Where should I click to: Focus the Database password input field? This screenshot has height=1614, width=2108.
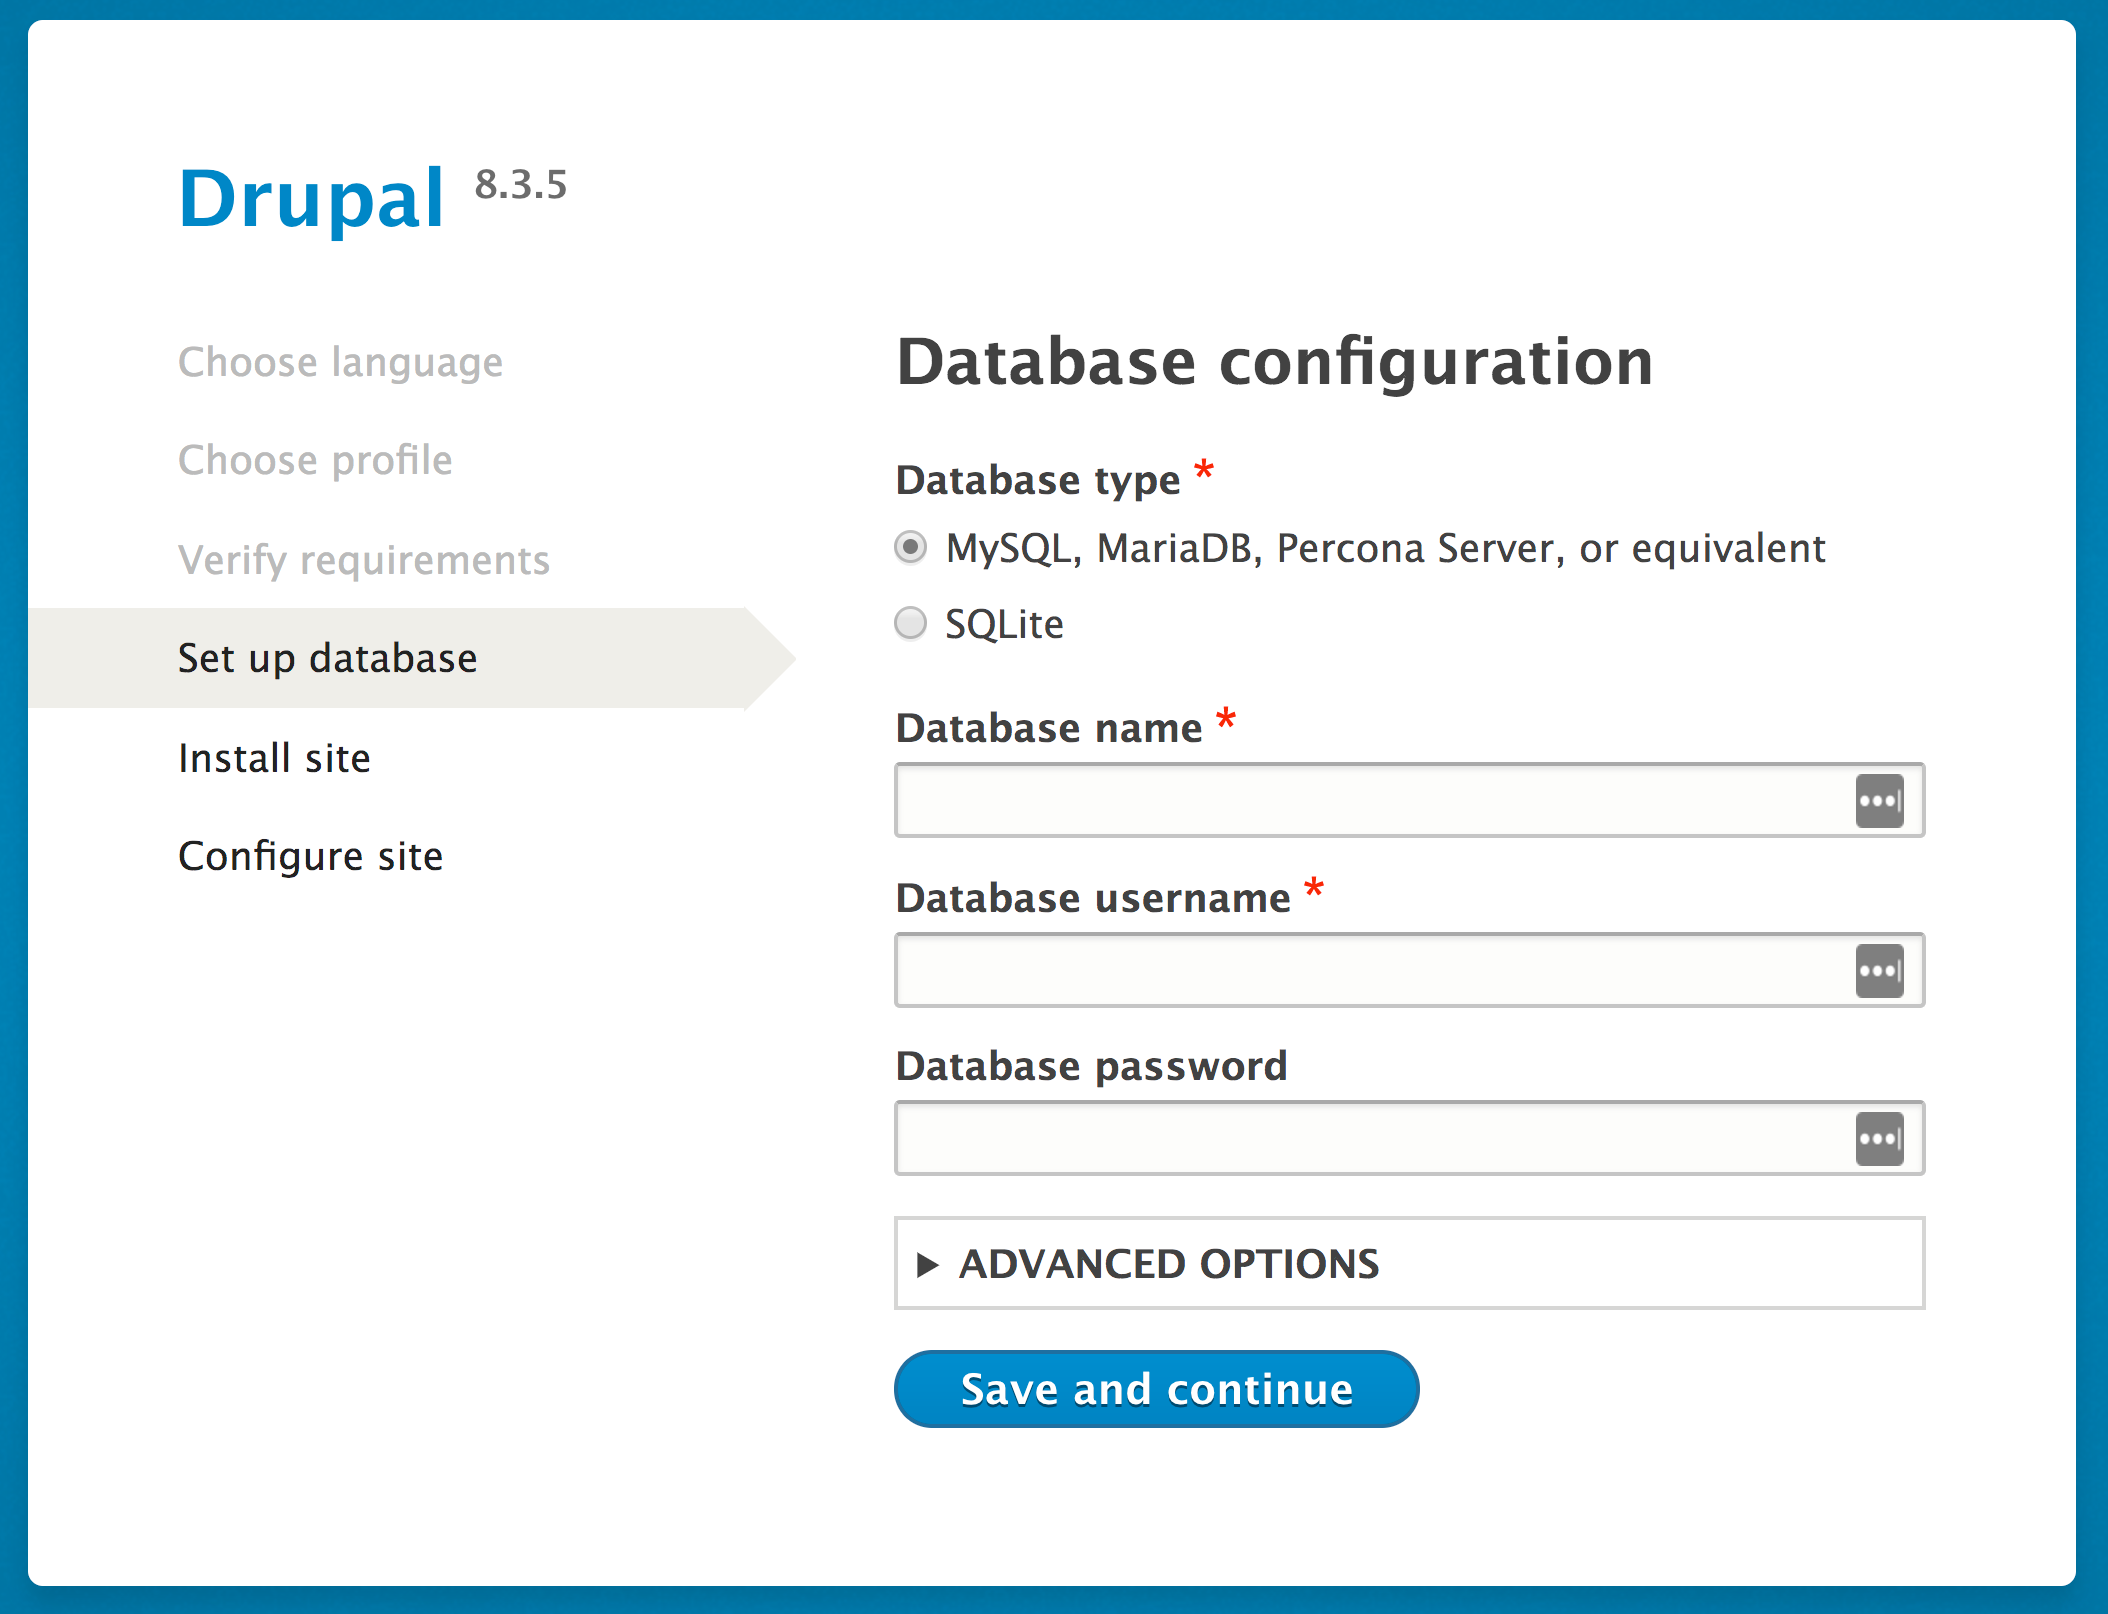pos(1410,1139)
